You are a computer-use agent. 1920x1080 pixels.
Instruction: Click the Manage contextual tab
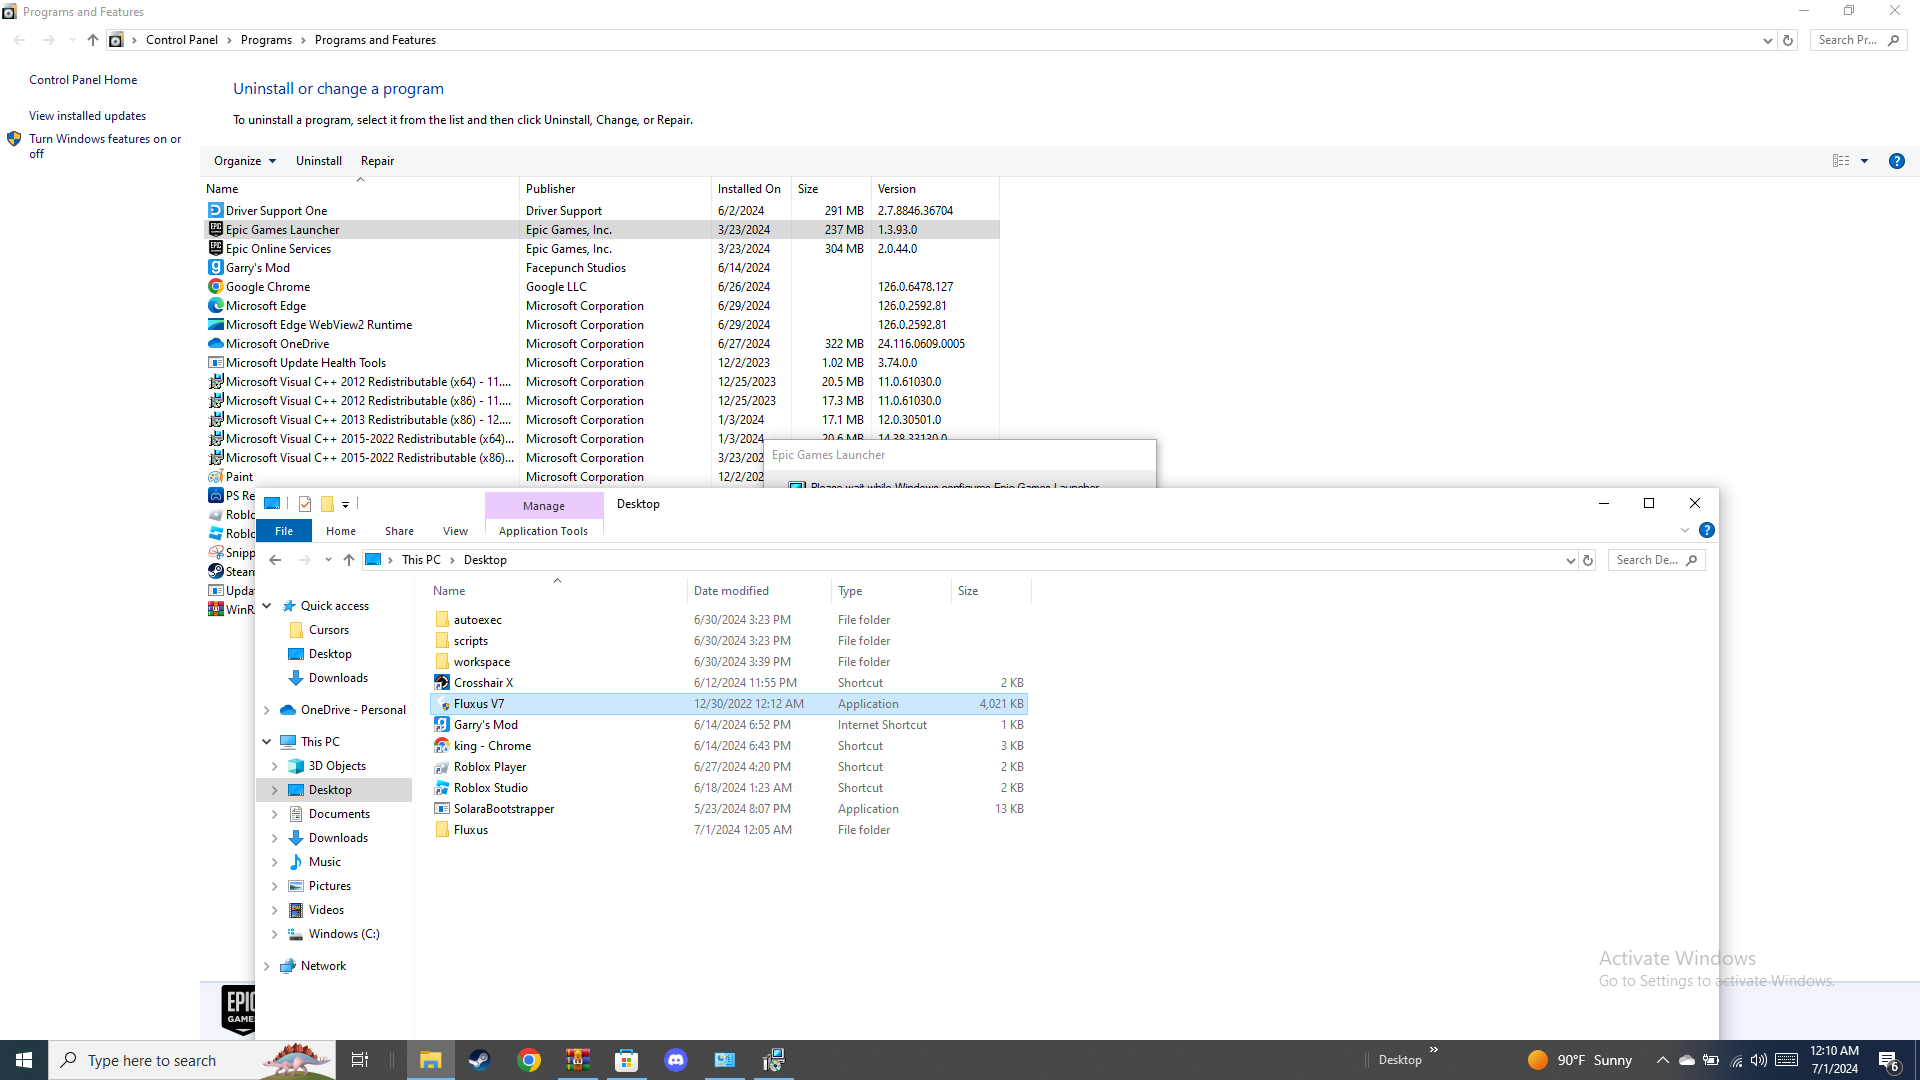click(x=544, y=506)
